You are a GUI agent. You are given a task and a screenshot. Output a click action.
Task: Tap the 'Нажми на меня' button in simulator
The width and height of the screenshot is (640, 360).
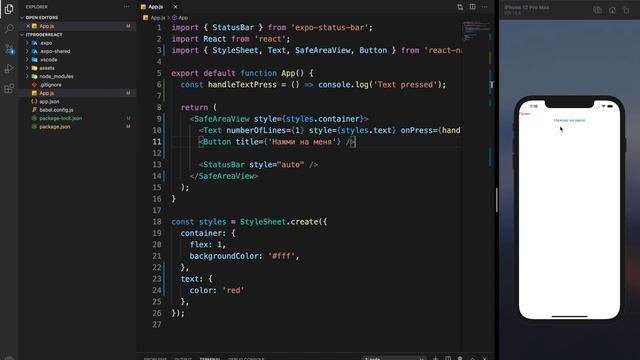coord(569,120)
